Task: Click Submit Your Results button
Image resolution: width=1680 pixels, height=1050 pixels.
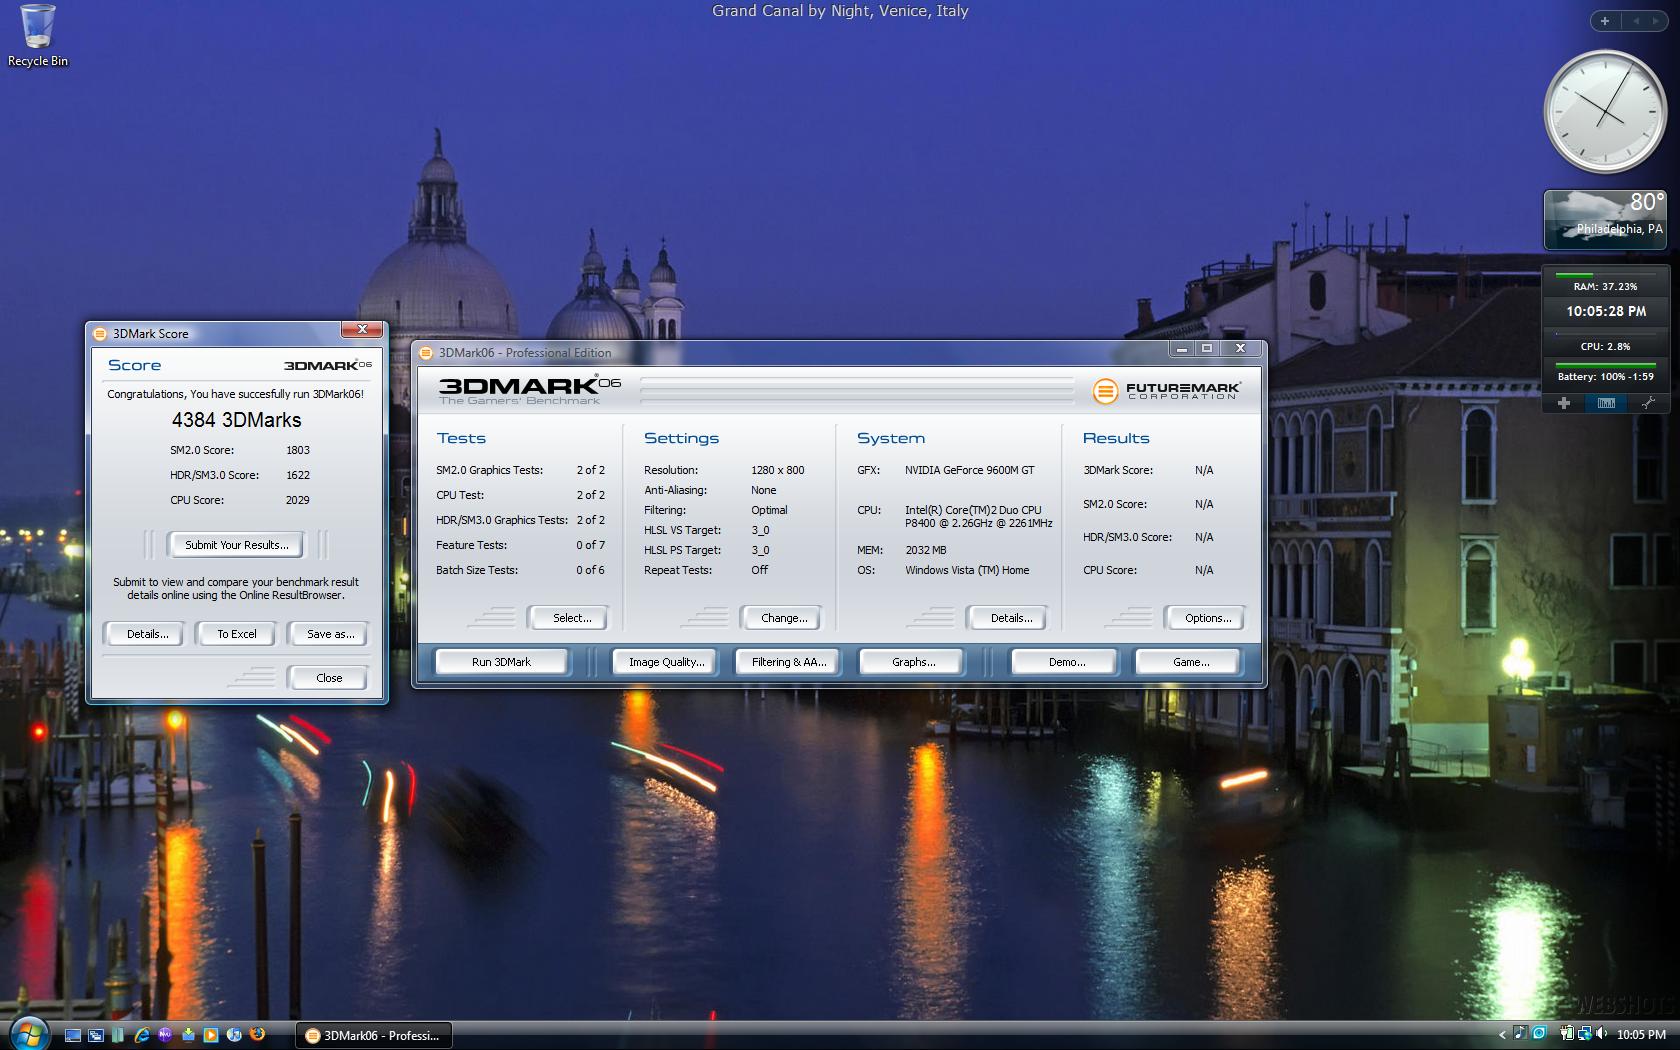Action: (237, 545)
